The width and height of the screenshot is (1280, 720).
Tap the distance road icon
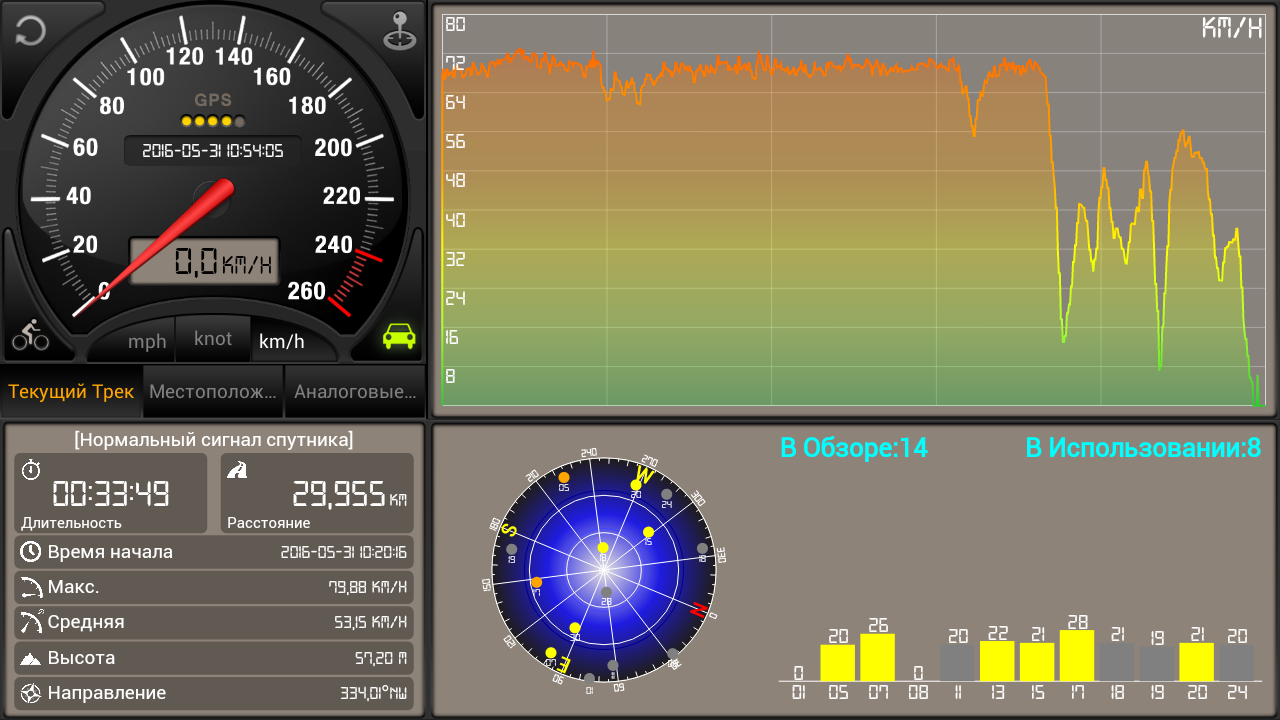pyautogui.click(x=237, y=469)
